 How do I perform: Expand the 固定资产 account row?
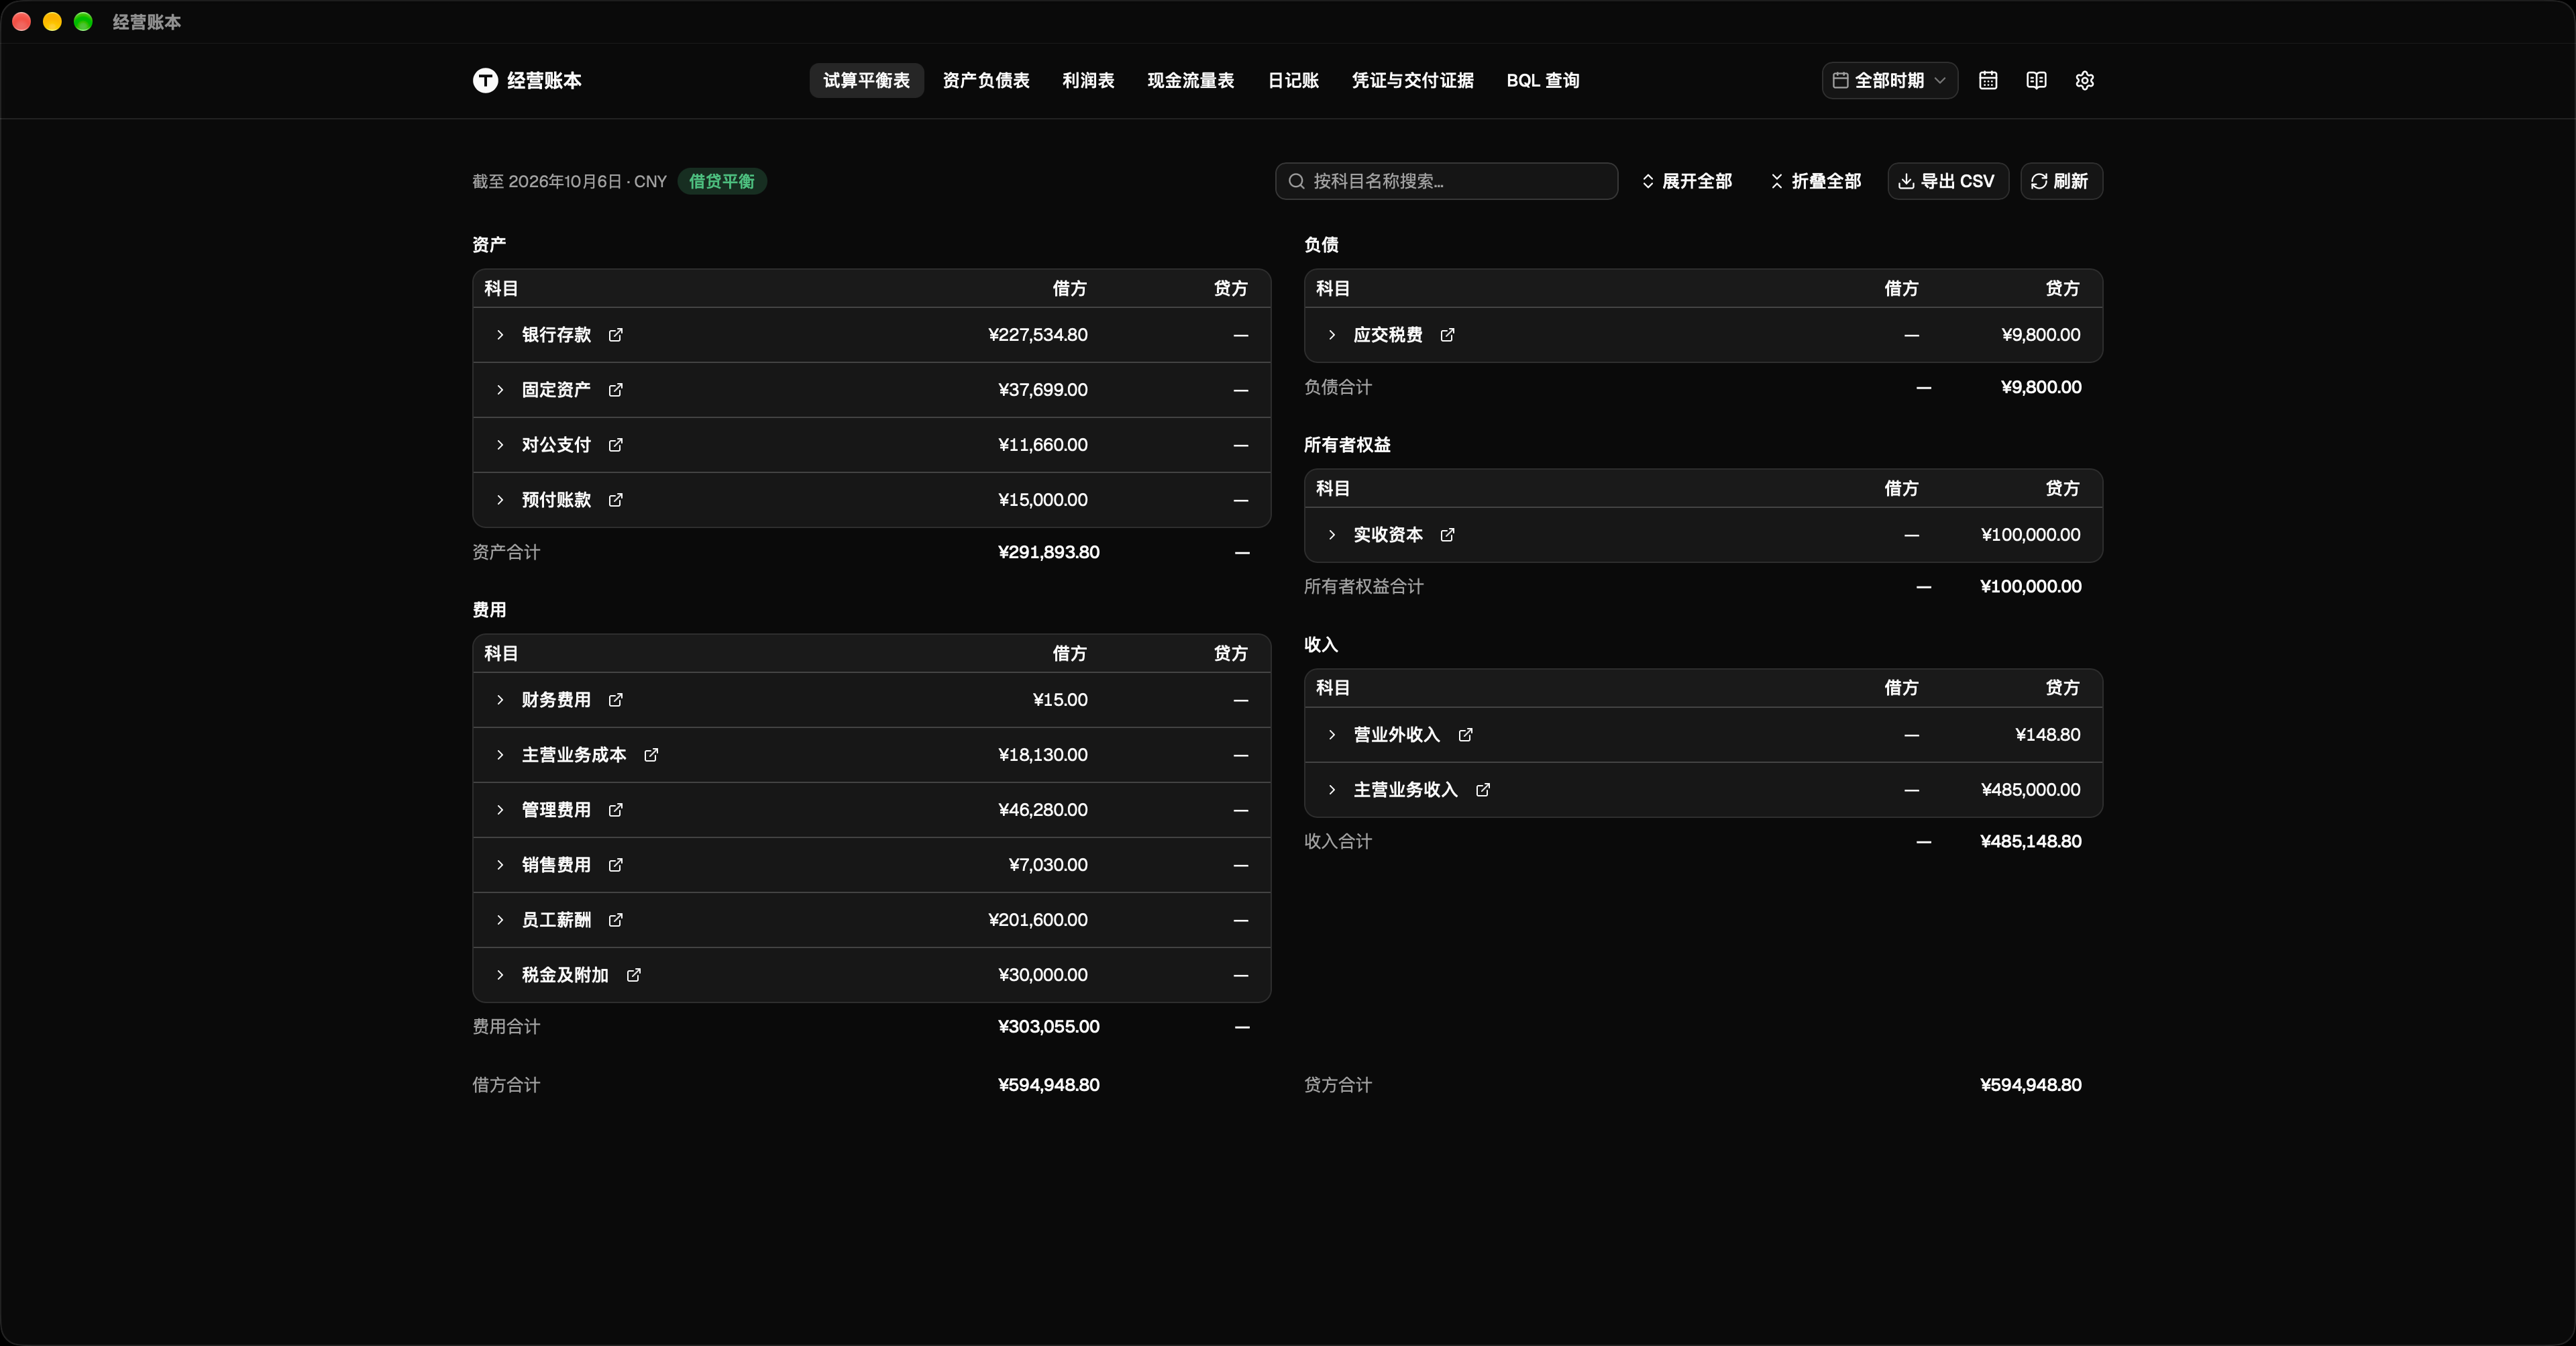500,390
